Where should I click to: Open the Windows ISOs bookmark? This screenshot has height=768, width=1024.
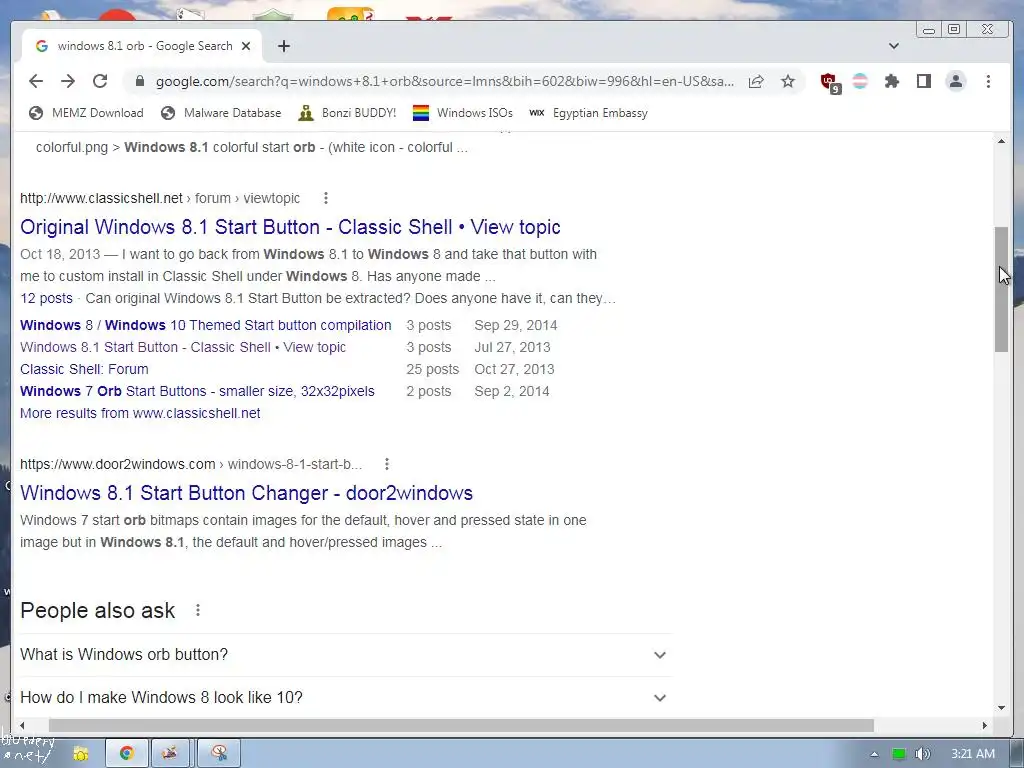coord(463,113)
